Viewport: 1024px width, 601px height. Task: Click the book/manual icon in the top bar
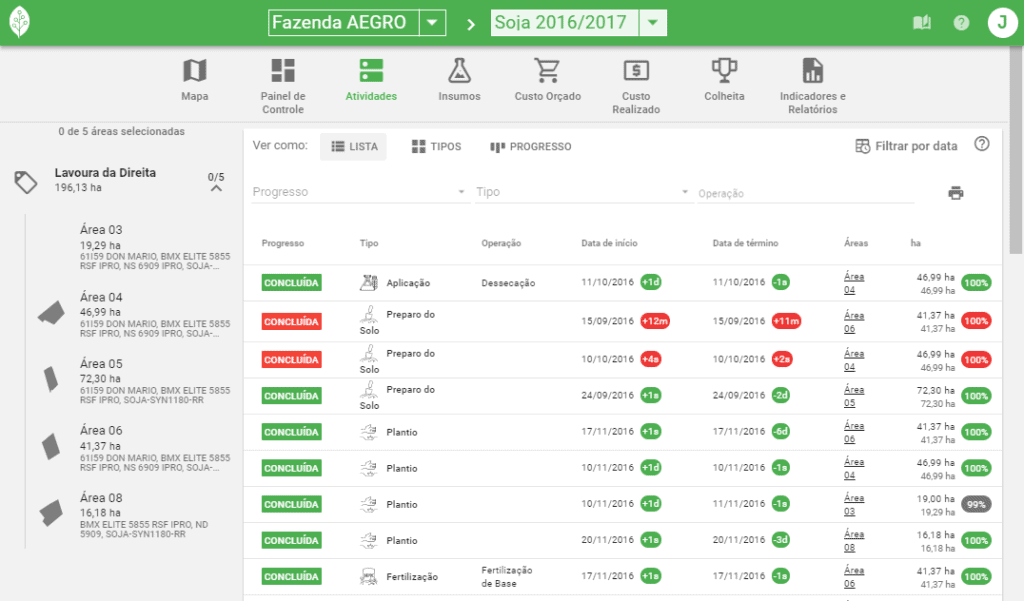(x=921, y=21)
